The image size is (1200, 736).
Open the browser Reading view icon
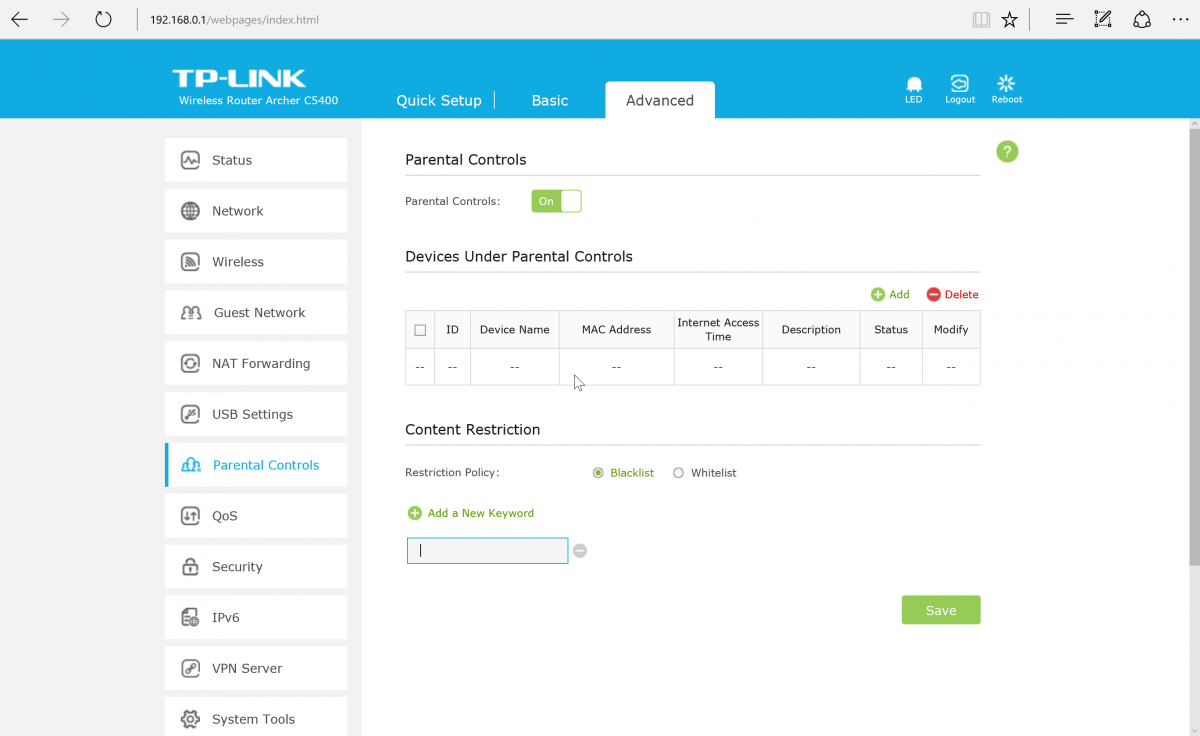(981, 20)
